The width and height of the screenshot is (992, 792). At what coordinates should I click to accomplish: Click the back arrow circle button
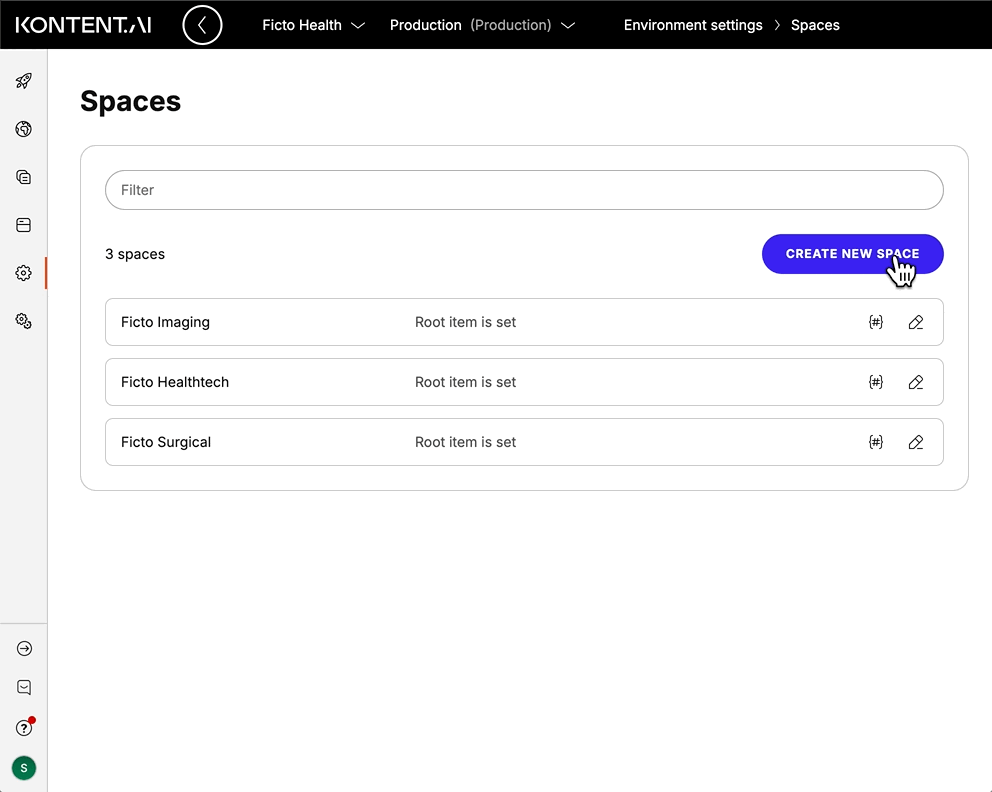coord(202,25)
